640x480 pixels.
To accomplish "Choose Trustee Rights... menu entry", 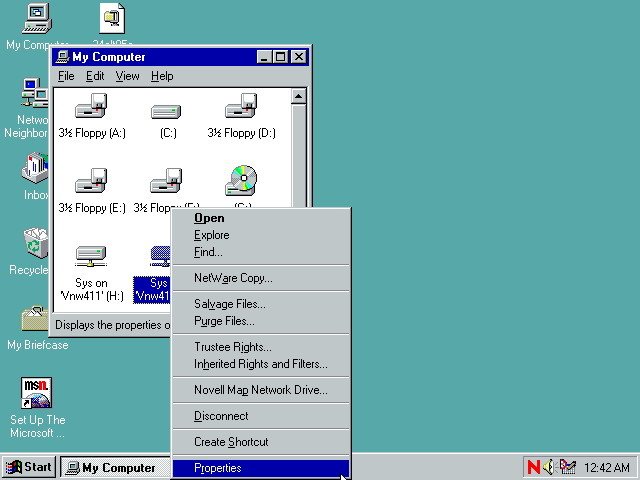I will [x=261, y=347].
